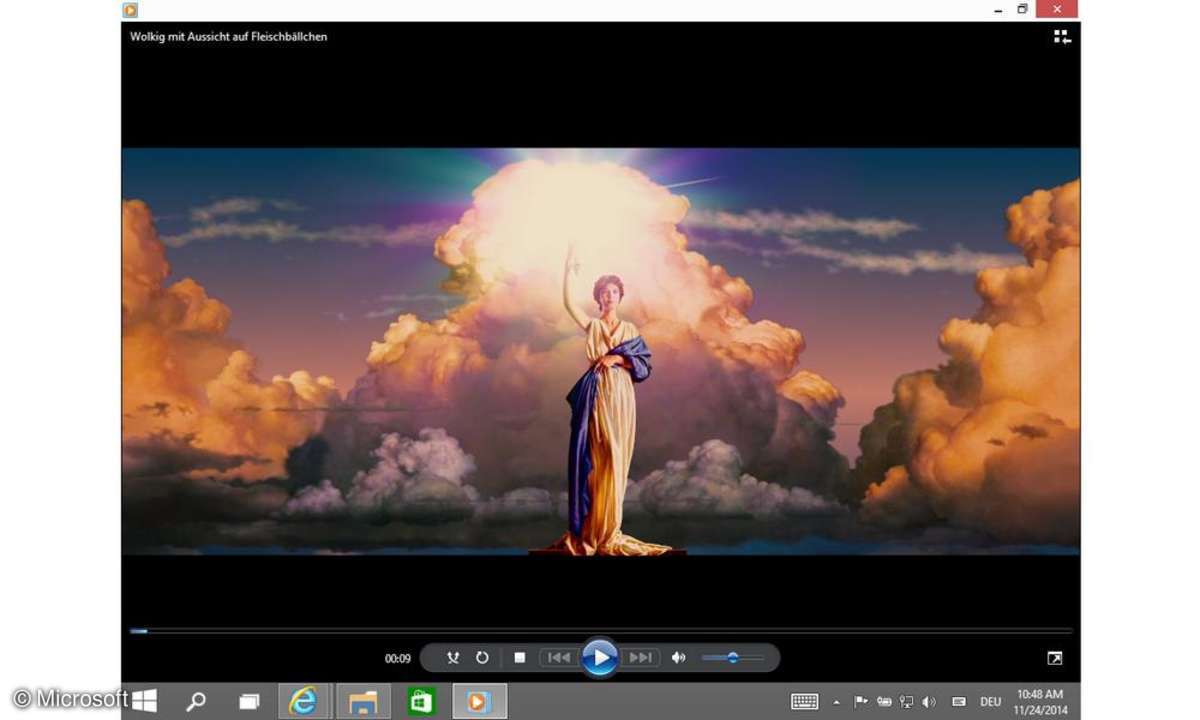
Task: Open the touch keyboard
Action: pos(804,702)
